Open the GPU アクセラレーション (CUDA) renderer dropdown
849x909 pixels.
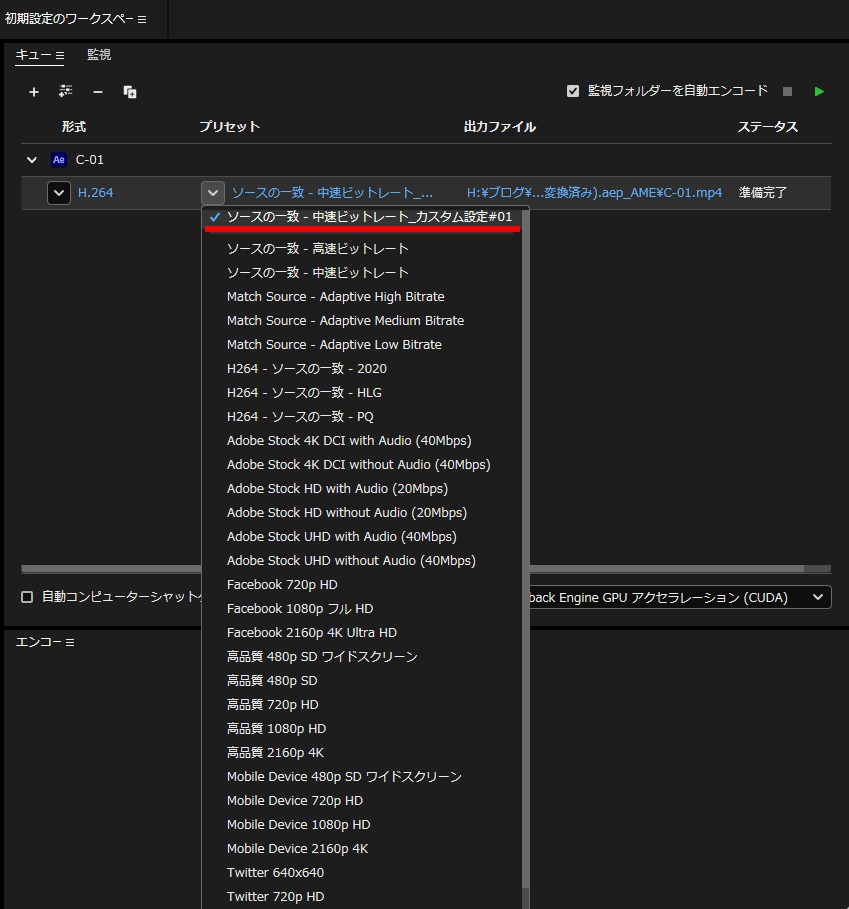point(819,597)
